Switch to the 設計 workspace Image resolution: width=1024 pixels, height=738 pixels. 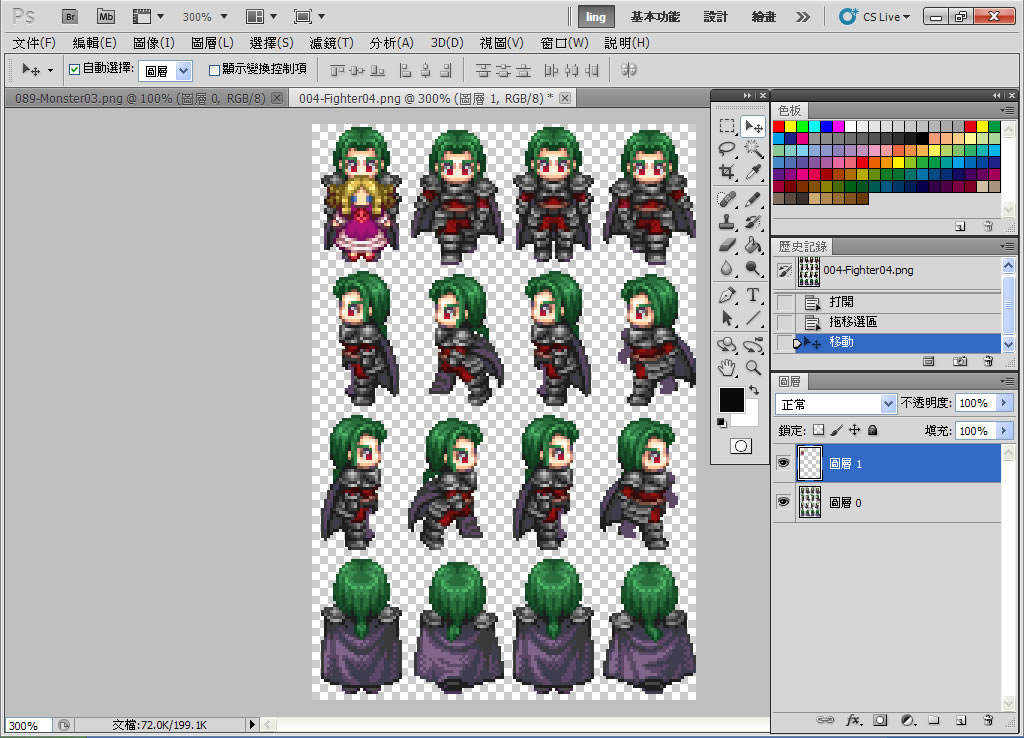coord(715,17)
